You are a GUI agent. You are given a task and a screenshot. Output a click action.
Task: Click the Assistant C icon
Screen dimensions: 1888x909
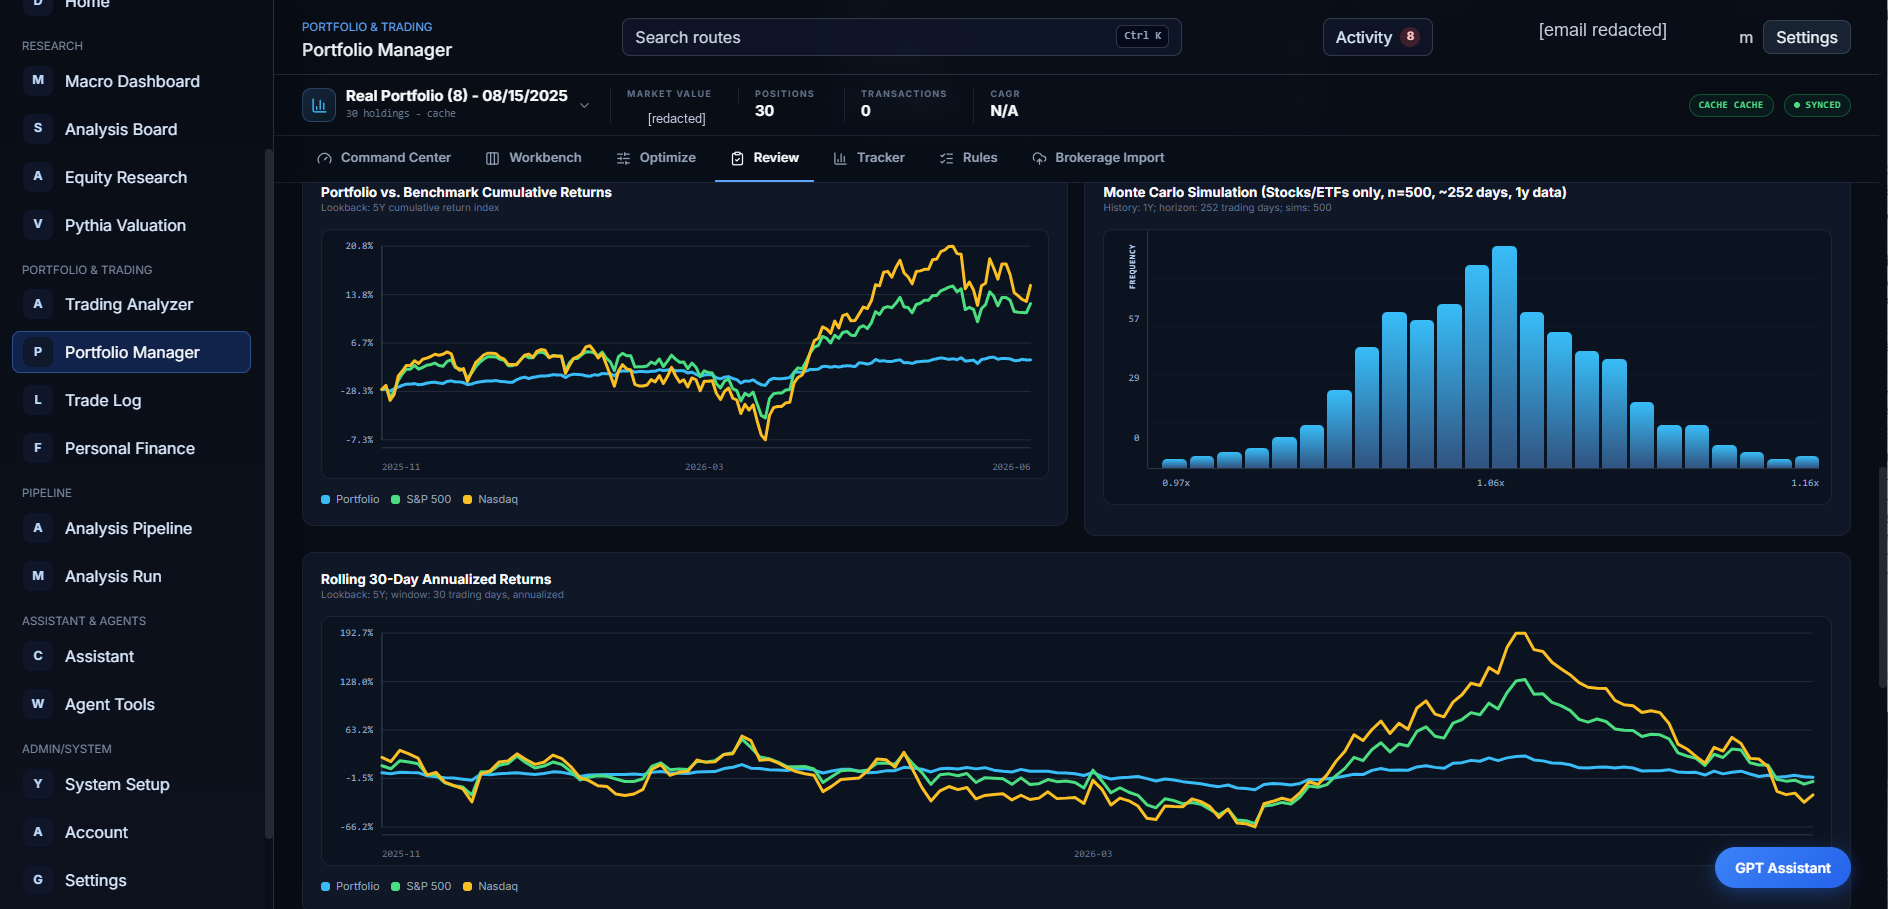coord(38,656)
